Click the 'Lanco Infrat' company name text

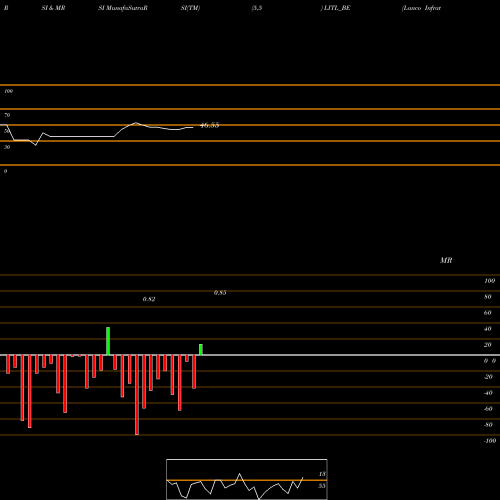[421, 8]
